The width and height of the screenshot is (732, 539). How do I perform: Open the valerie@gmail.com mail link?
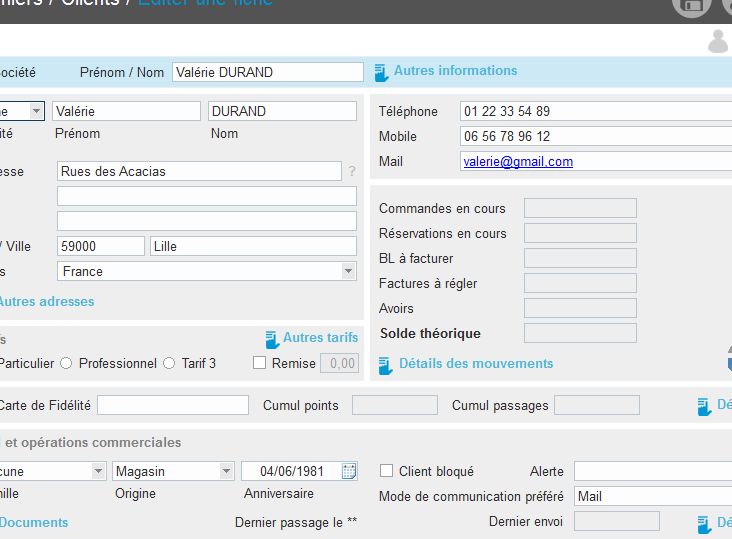click(518, 161)
